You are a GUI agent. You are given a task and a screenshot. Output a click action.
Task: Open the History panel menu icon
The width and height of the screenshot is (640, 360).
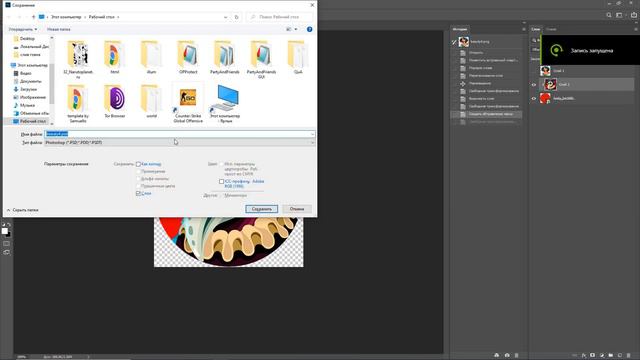[x=524, y=29]
